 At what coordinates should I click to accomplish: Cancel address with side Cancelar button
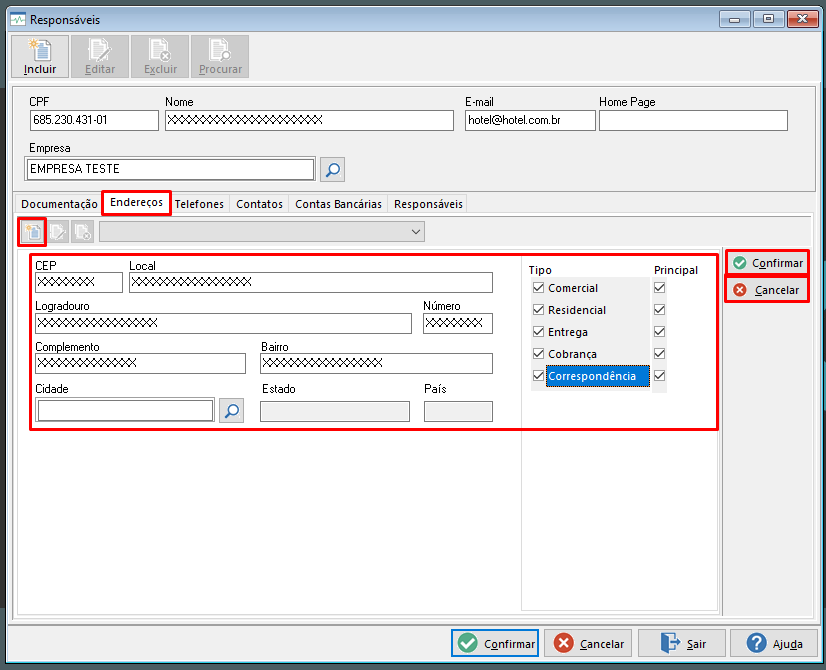[x=768, y=290]
